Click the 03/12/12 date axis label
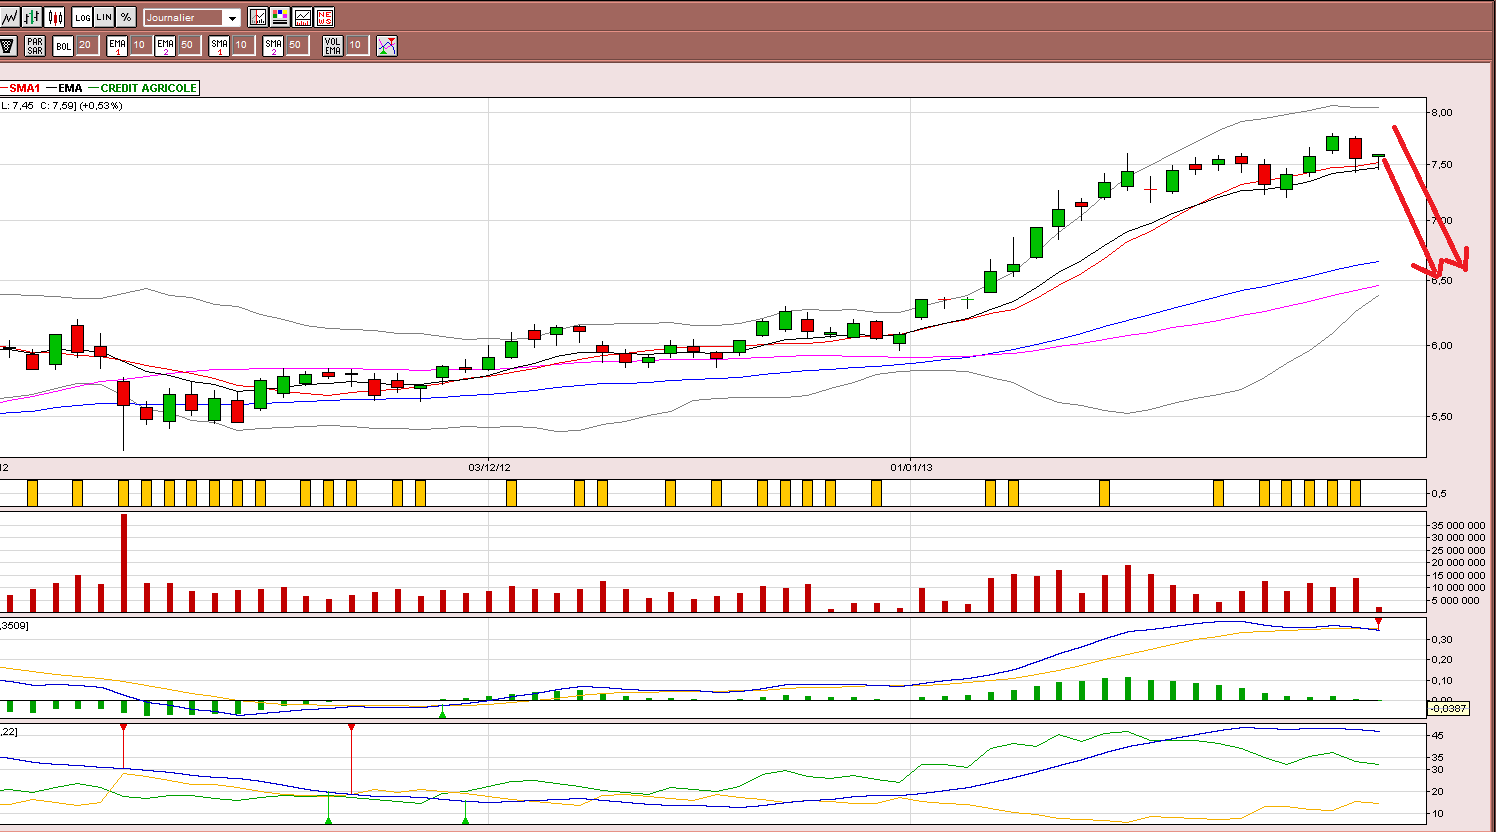 [x=489, y=467]
